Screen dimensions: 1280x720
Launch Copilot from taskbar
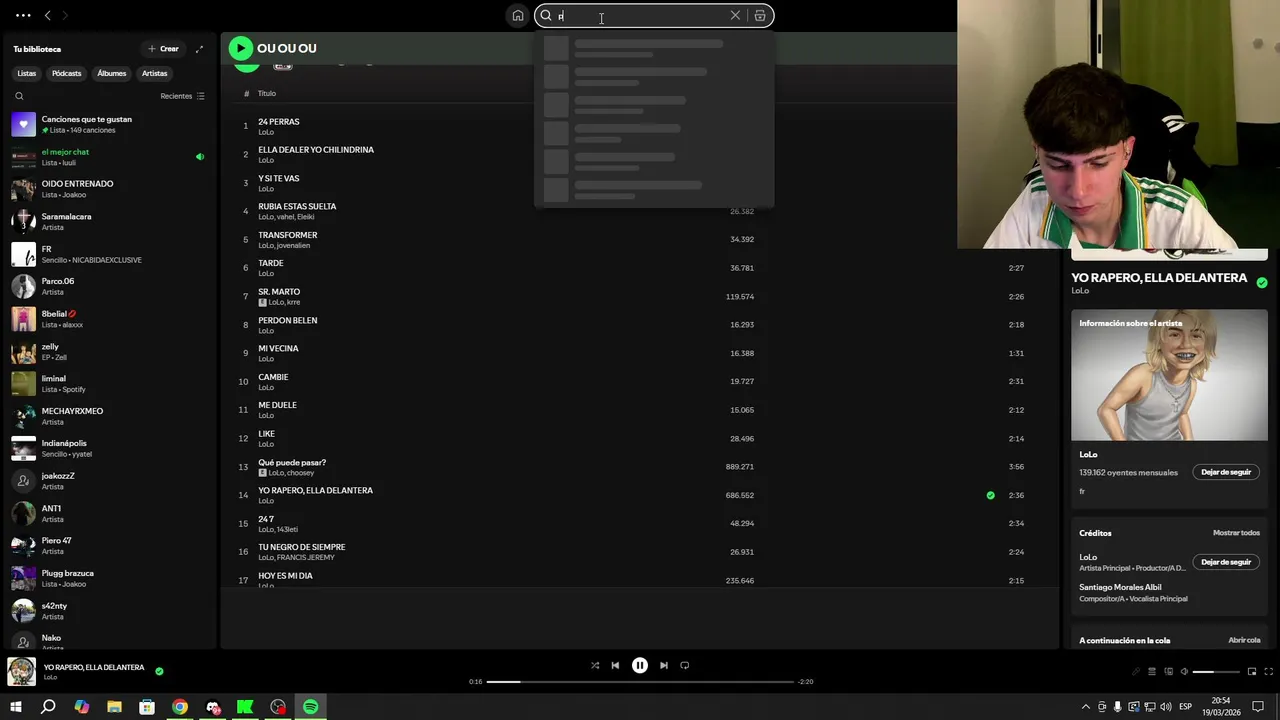click(x=82, y=707)
